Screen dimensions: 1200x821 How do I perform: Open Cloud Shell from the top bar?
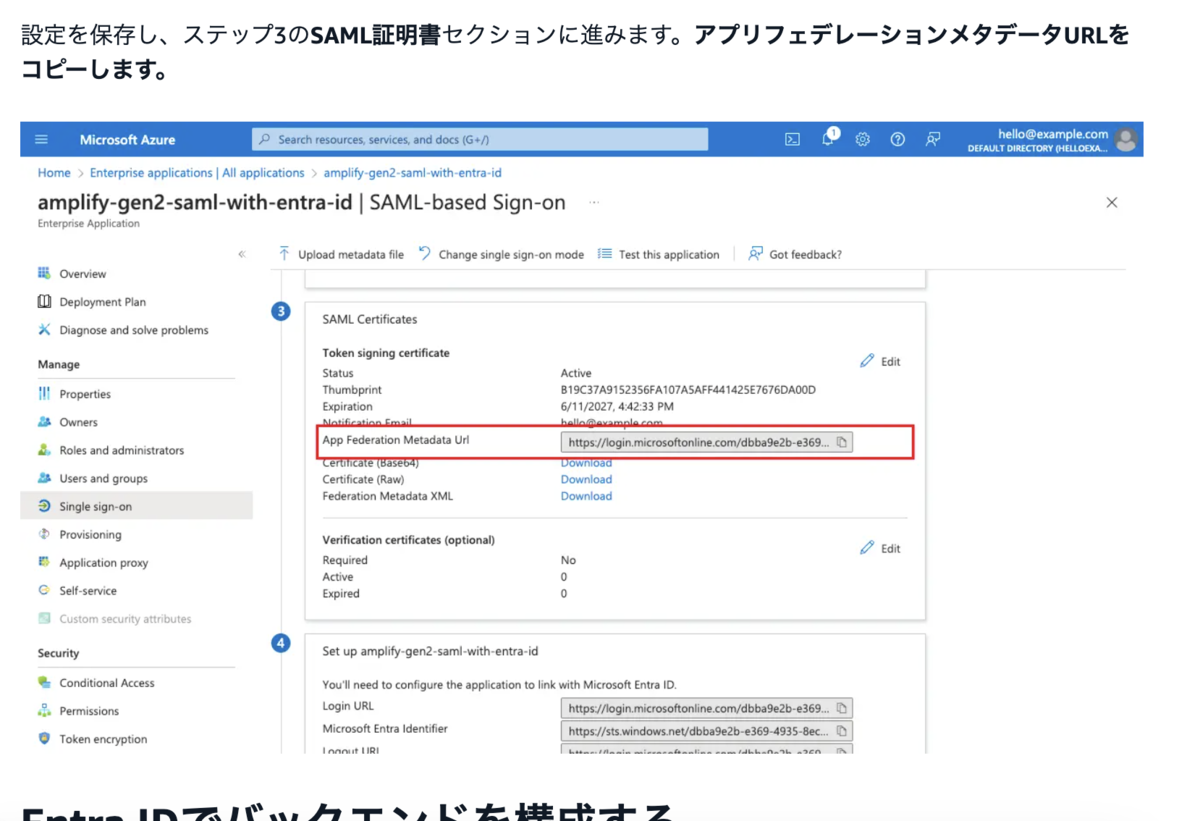(x=792, y=140)
